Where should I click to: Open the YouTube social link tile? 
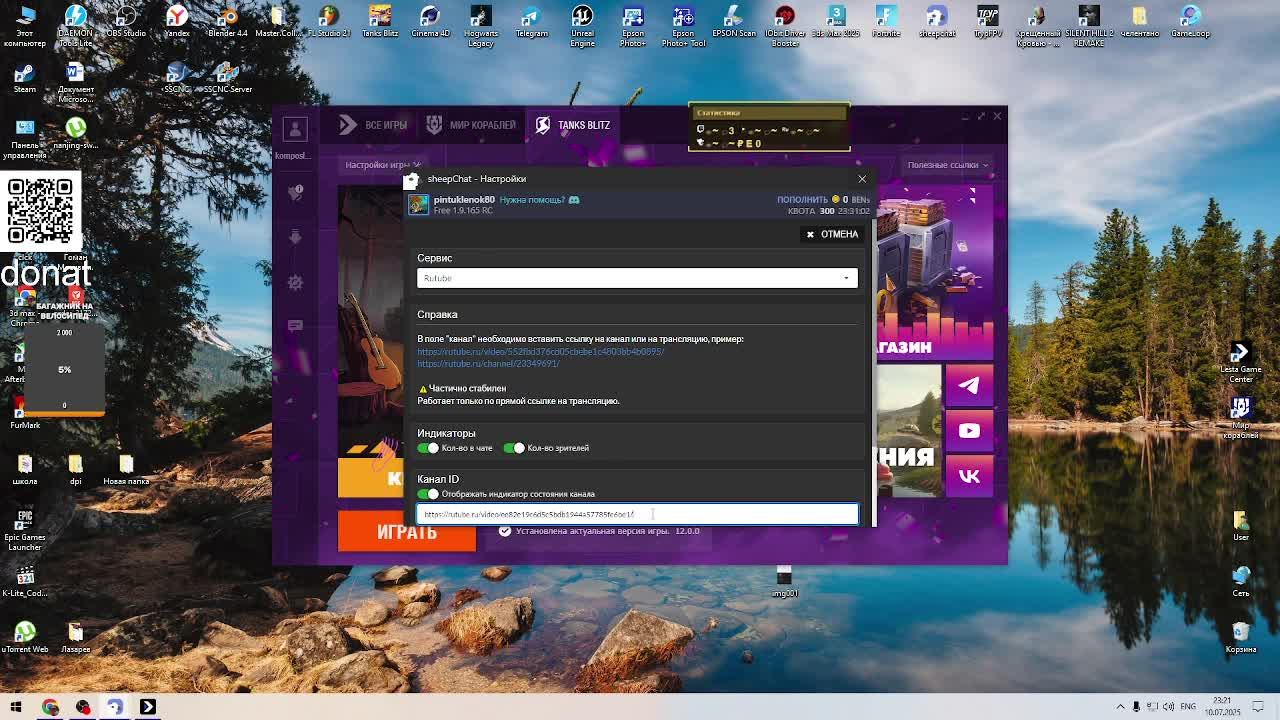969,431
